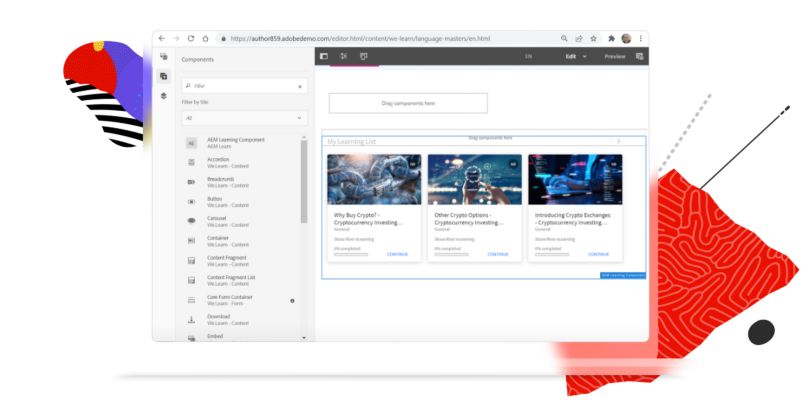Open annotations icon beside Preview

click(x=639, y=56)
